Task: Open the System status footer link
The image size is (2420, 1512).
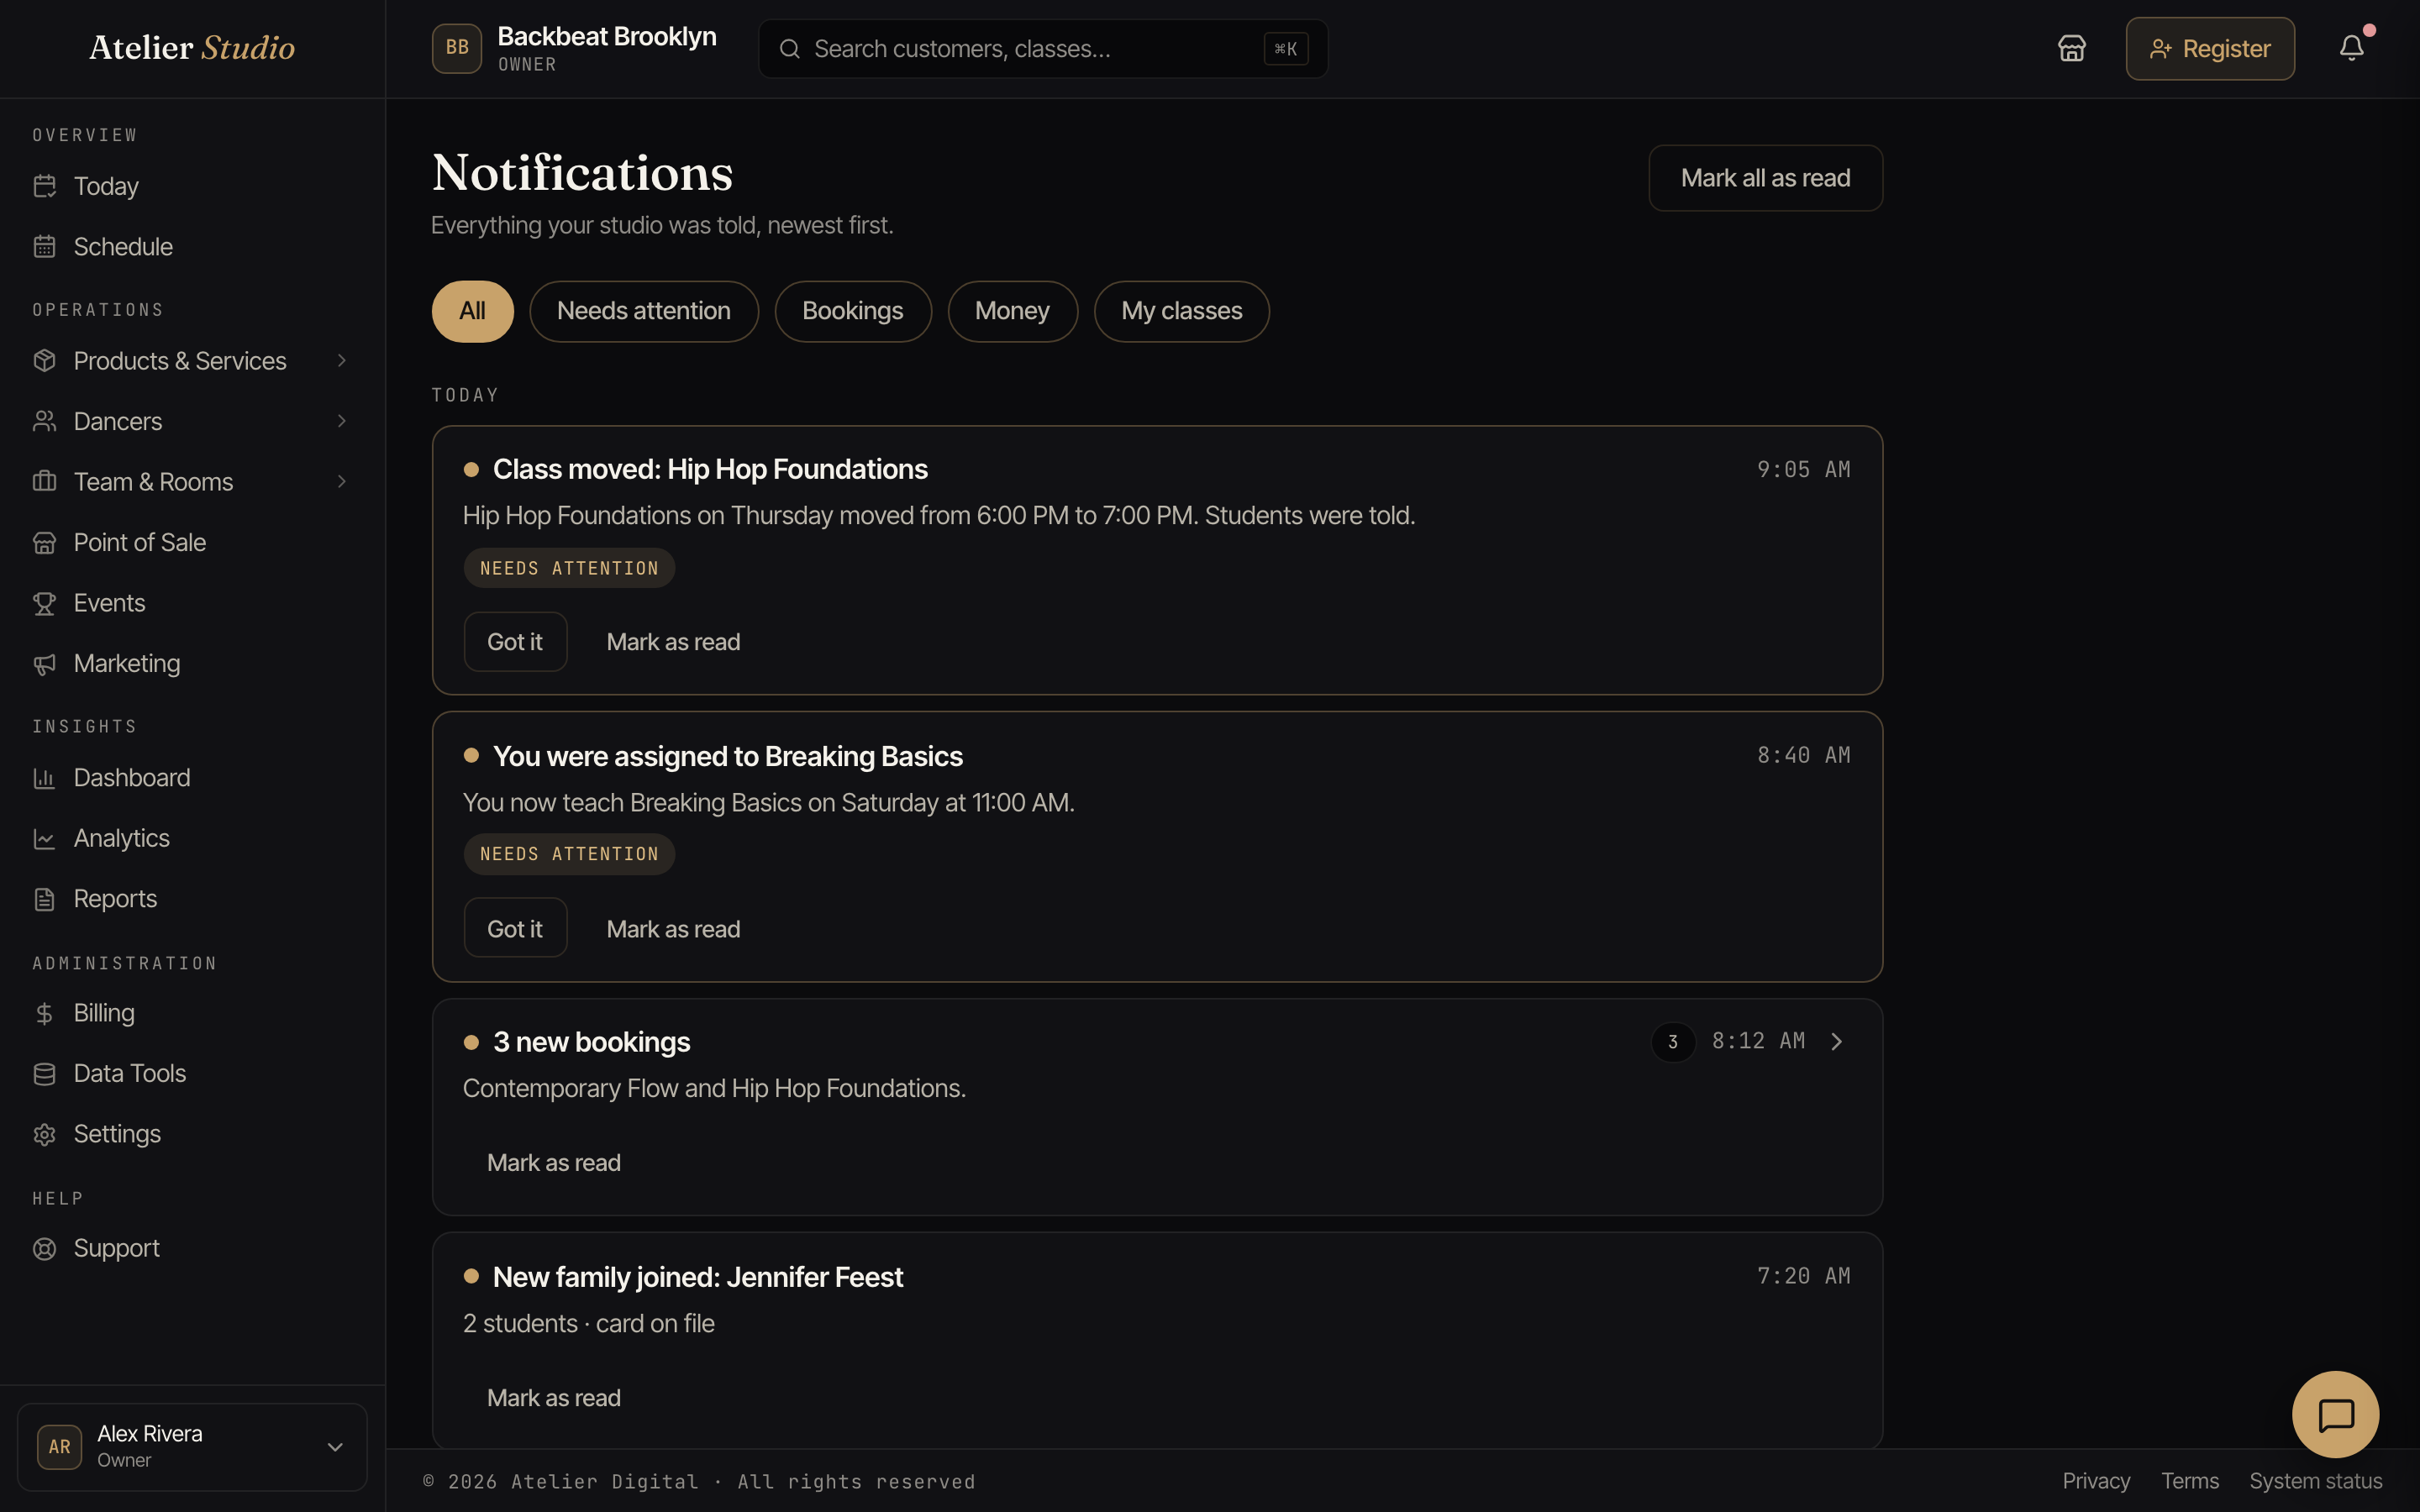Action: 2316,1481
